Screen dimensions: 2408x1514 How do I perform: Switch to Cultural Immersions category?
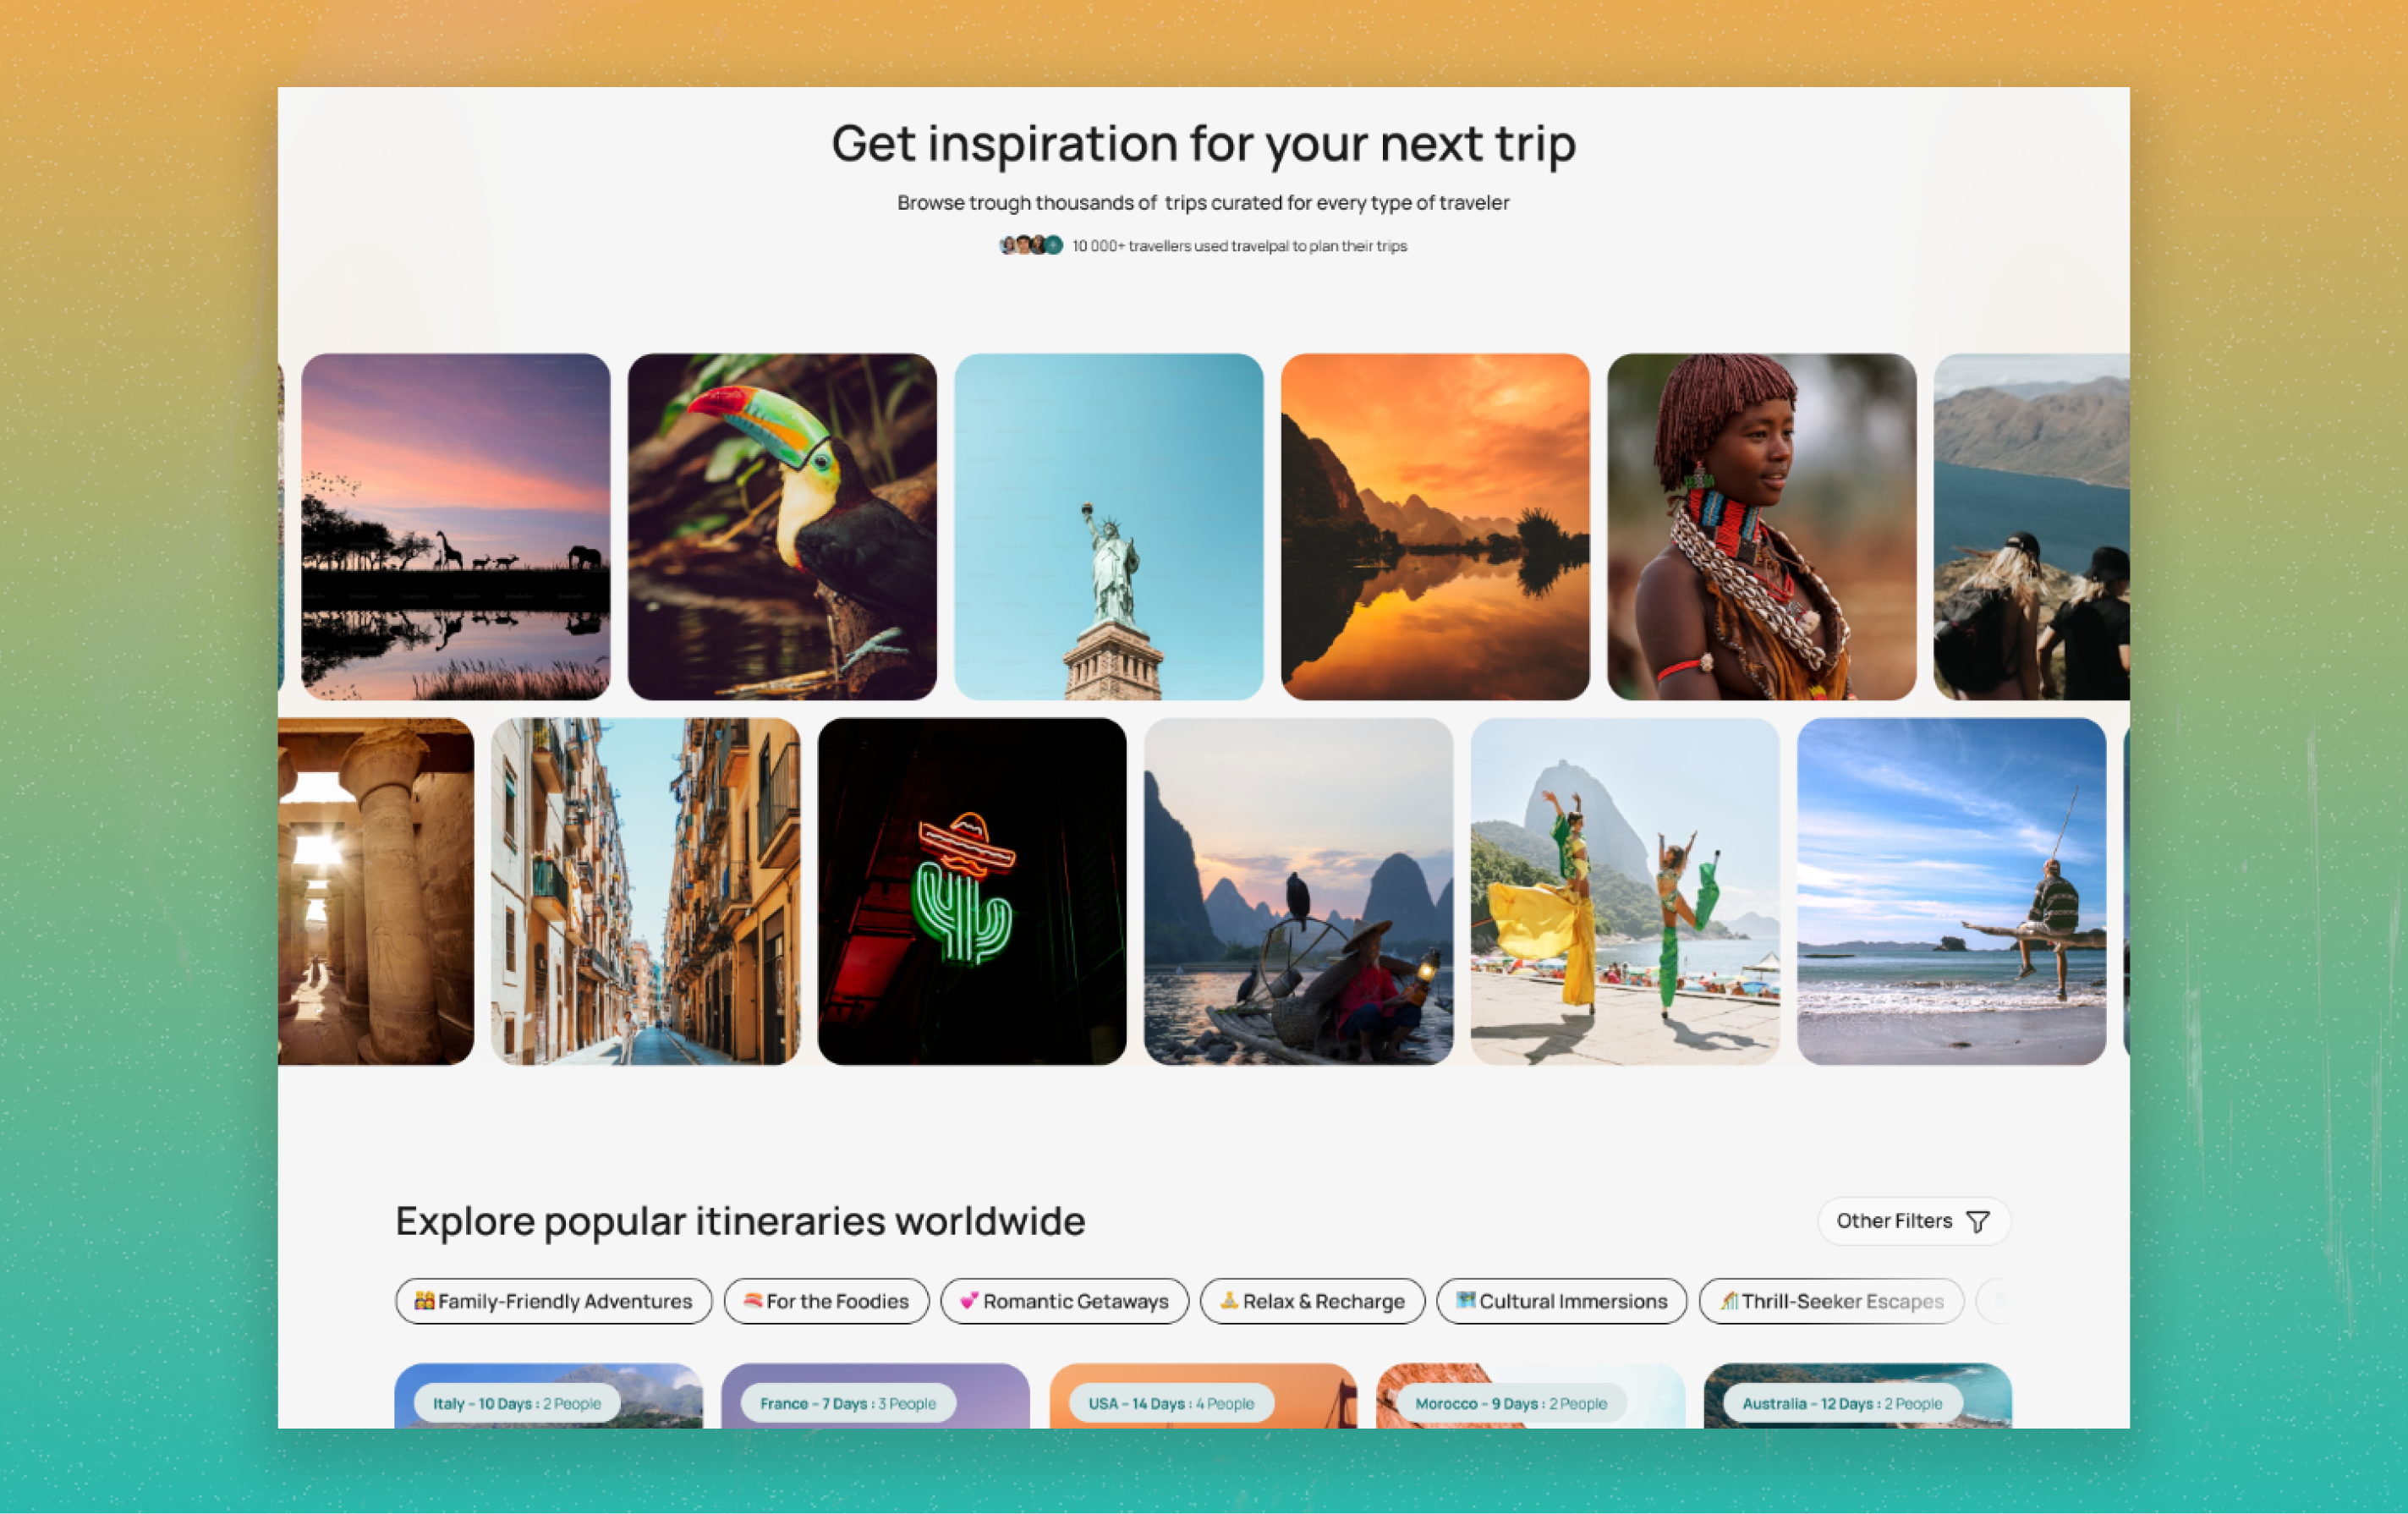click(x=1561, y=1301)
